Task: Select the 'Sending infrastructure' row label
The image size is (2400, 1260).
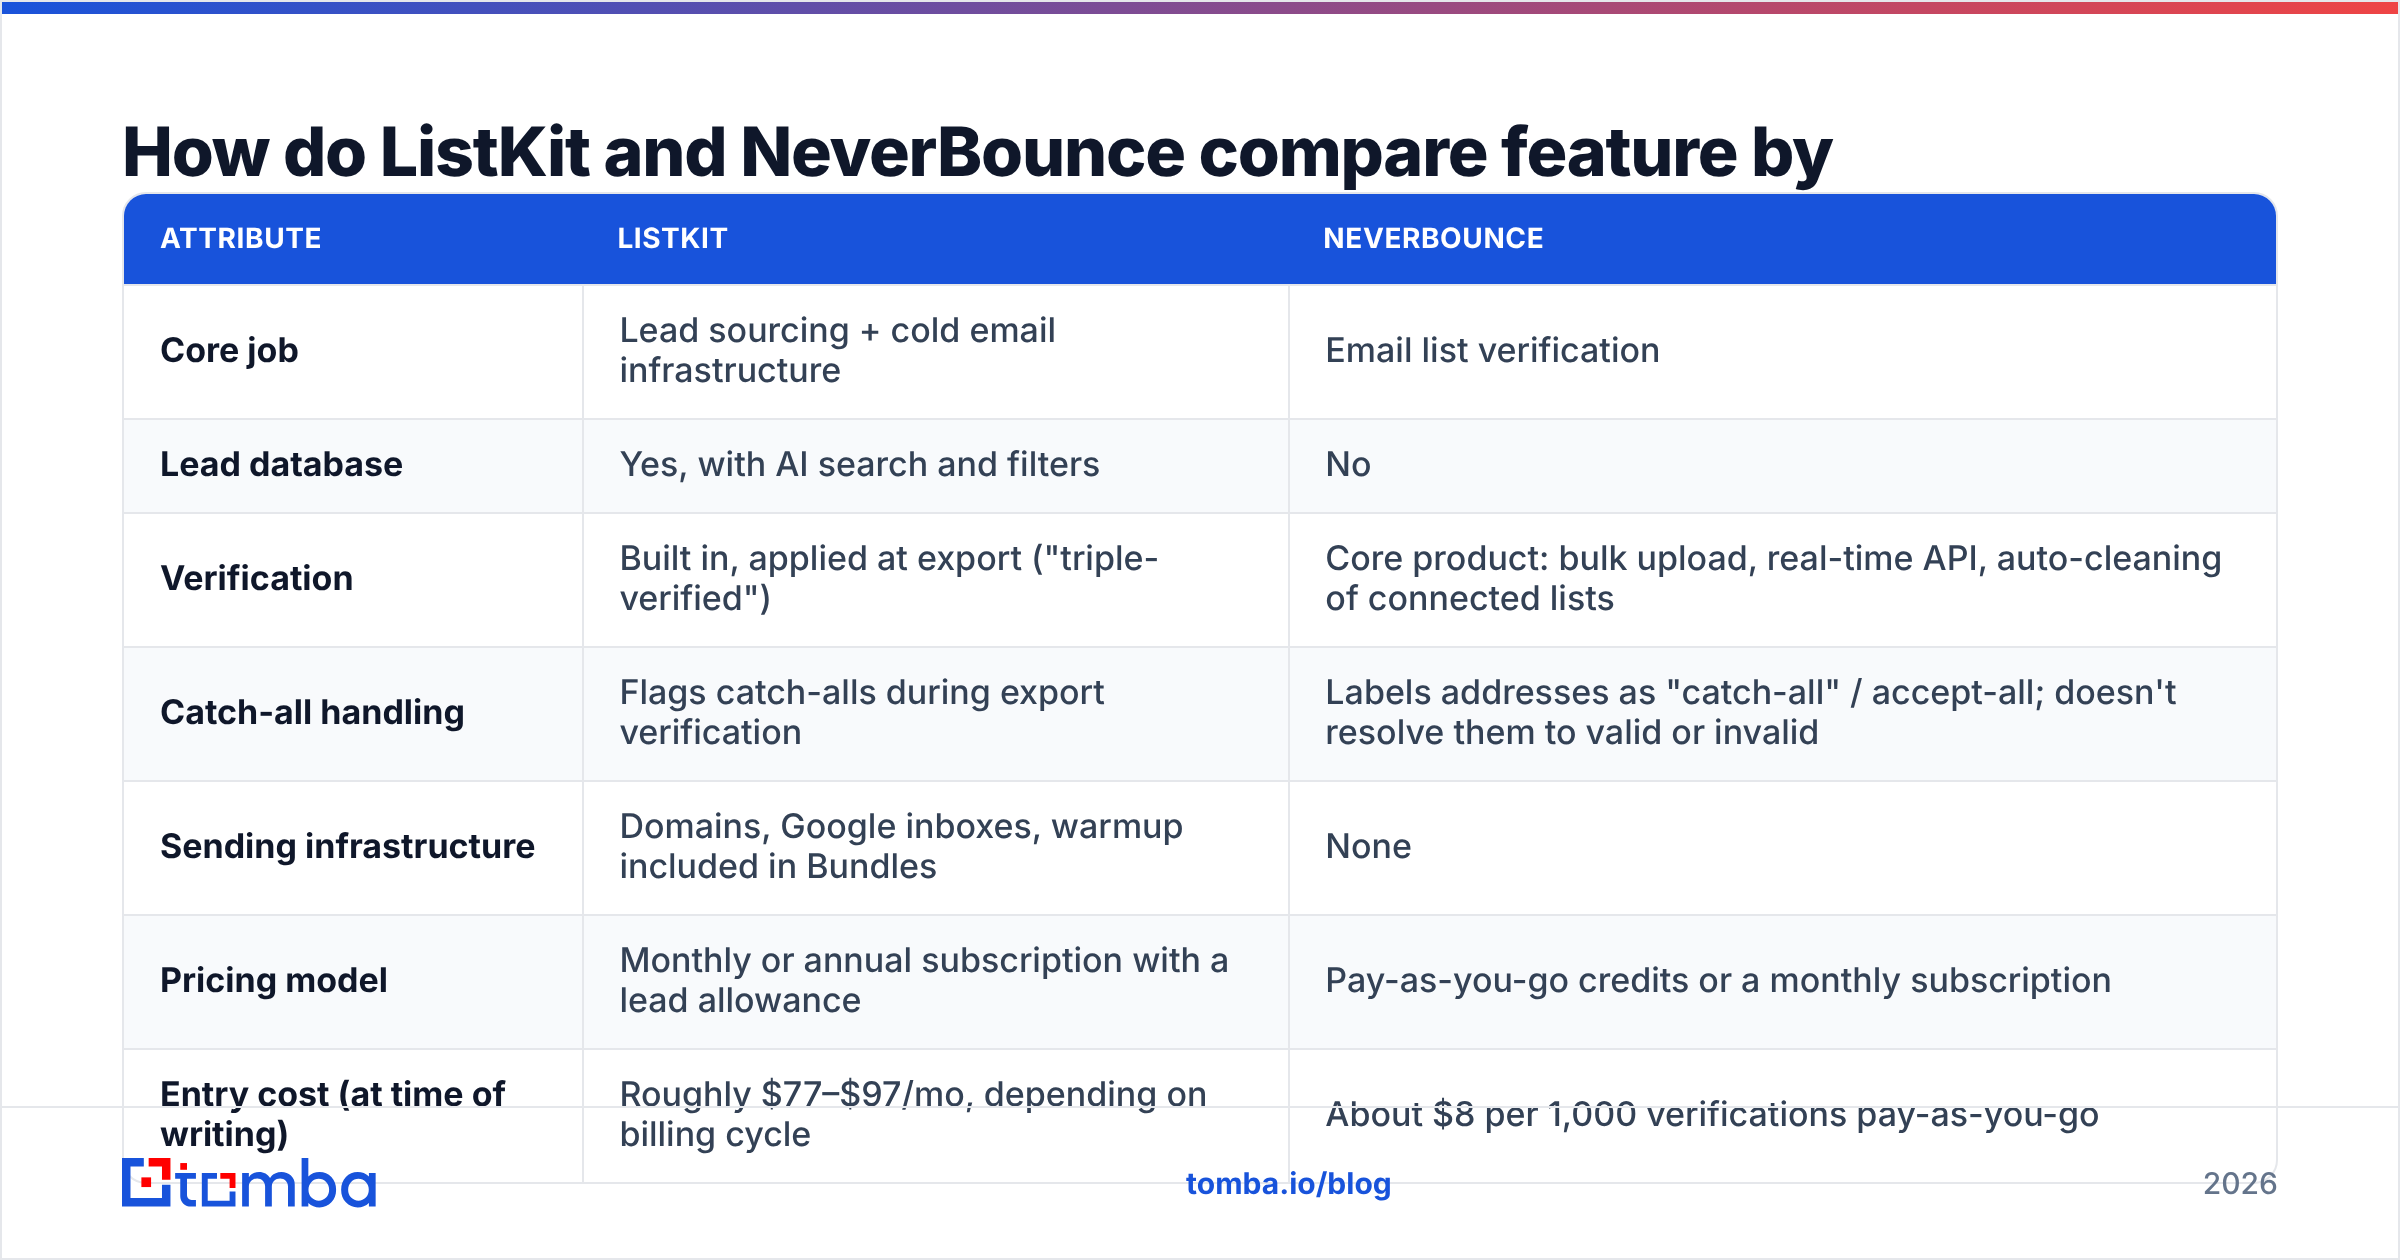Action: 347,847
